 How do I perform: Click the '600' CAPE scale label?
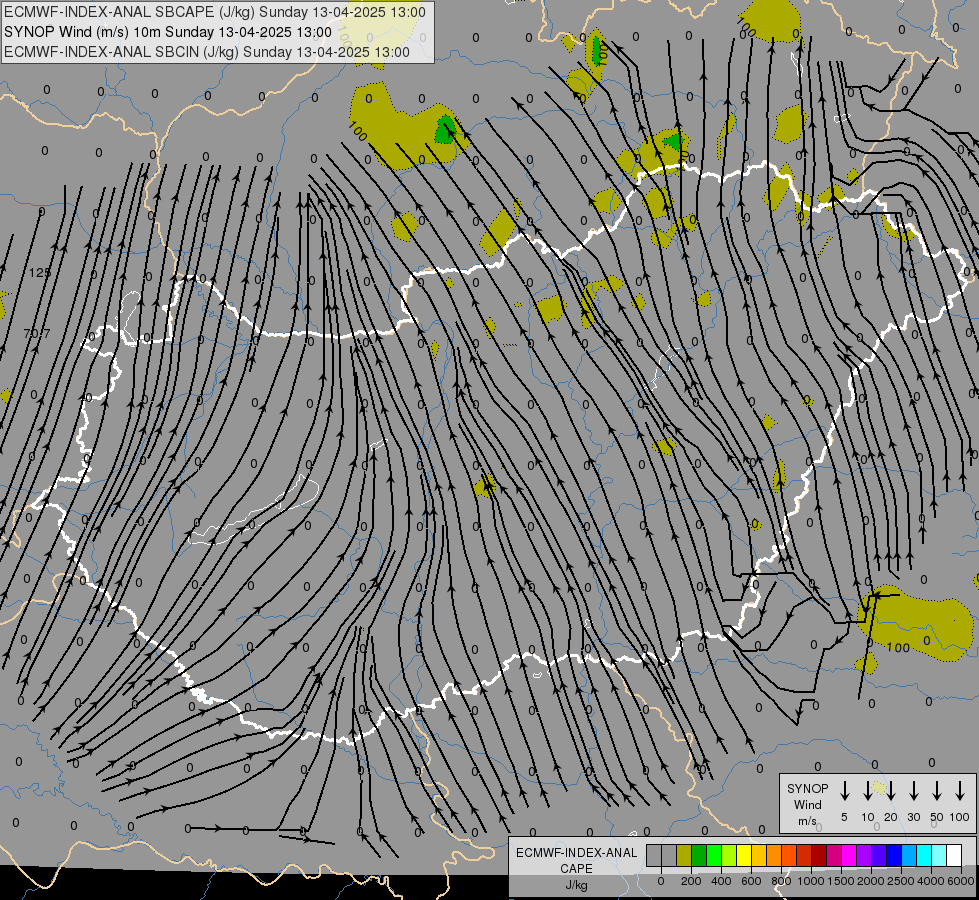[751, 881]
